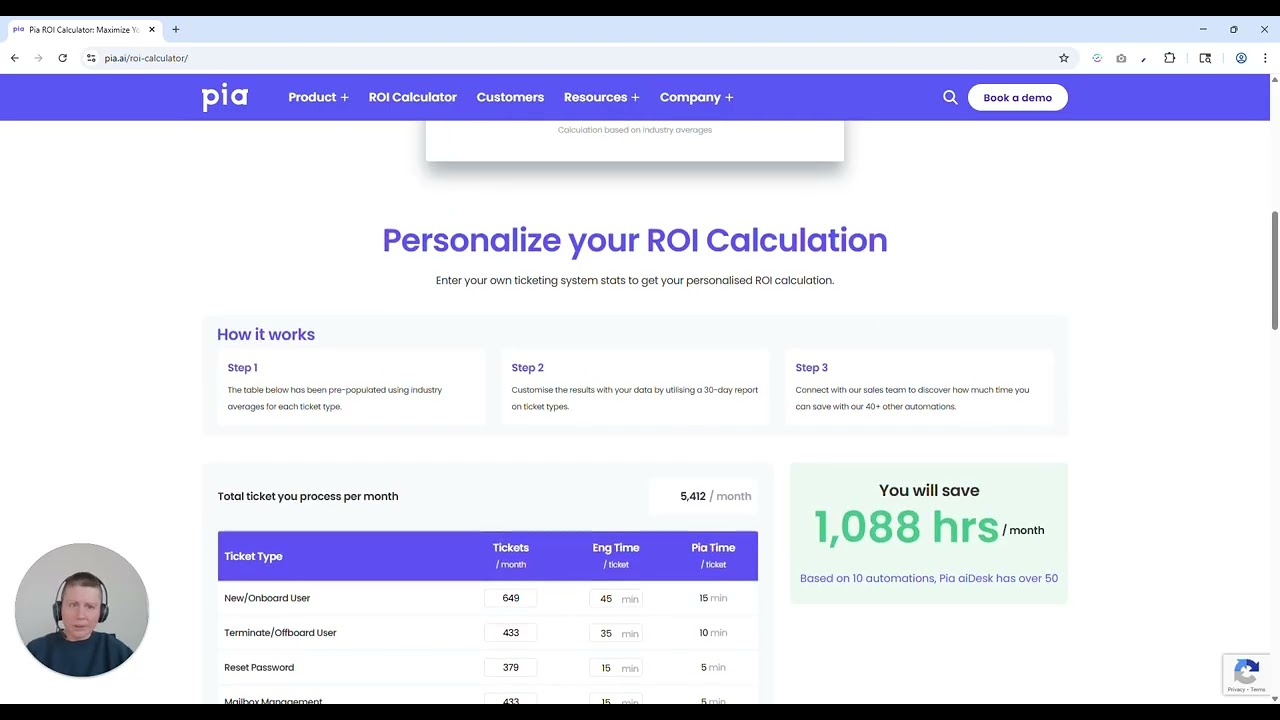Screen dimensions: 1280x720
Task: Click the browser back arrow
Action: point(15,58)
